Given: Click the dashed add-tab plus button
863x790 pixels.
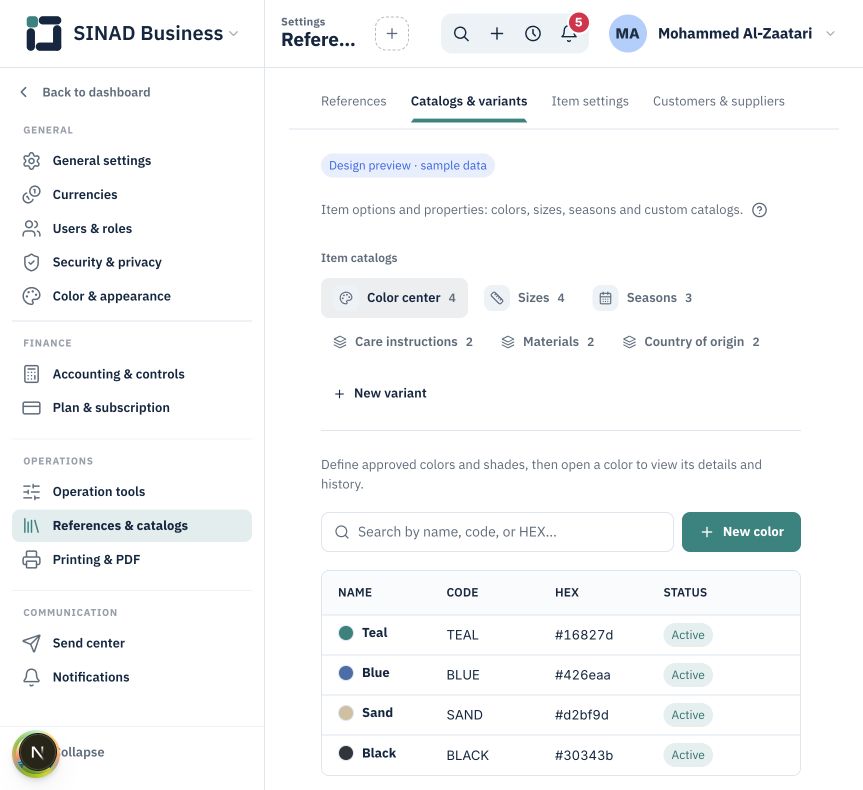Looking at the screenshot, I should 392,34.
